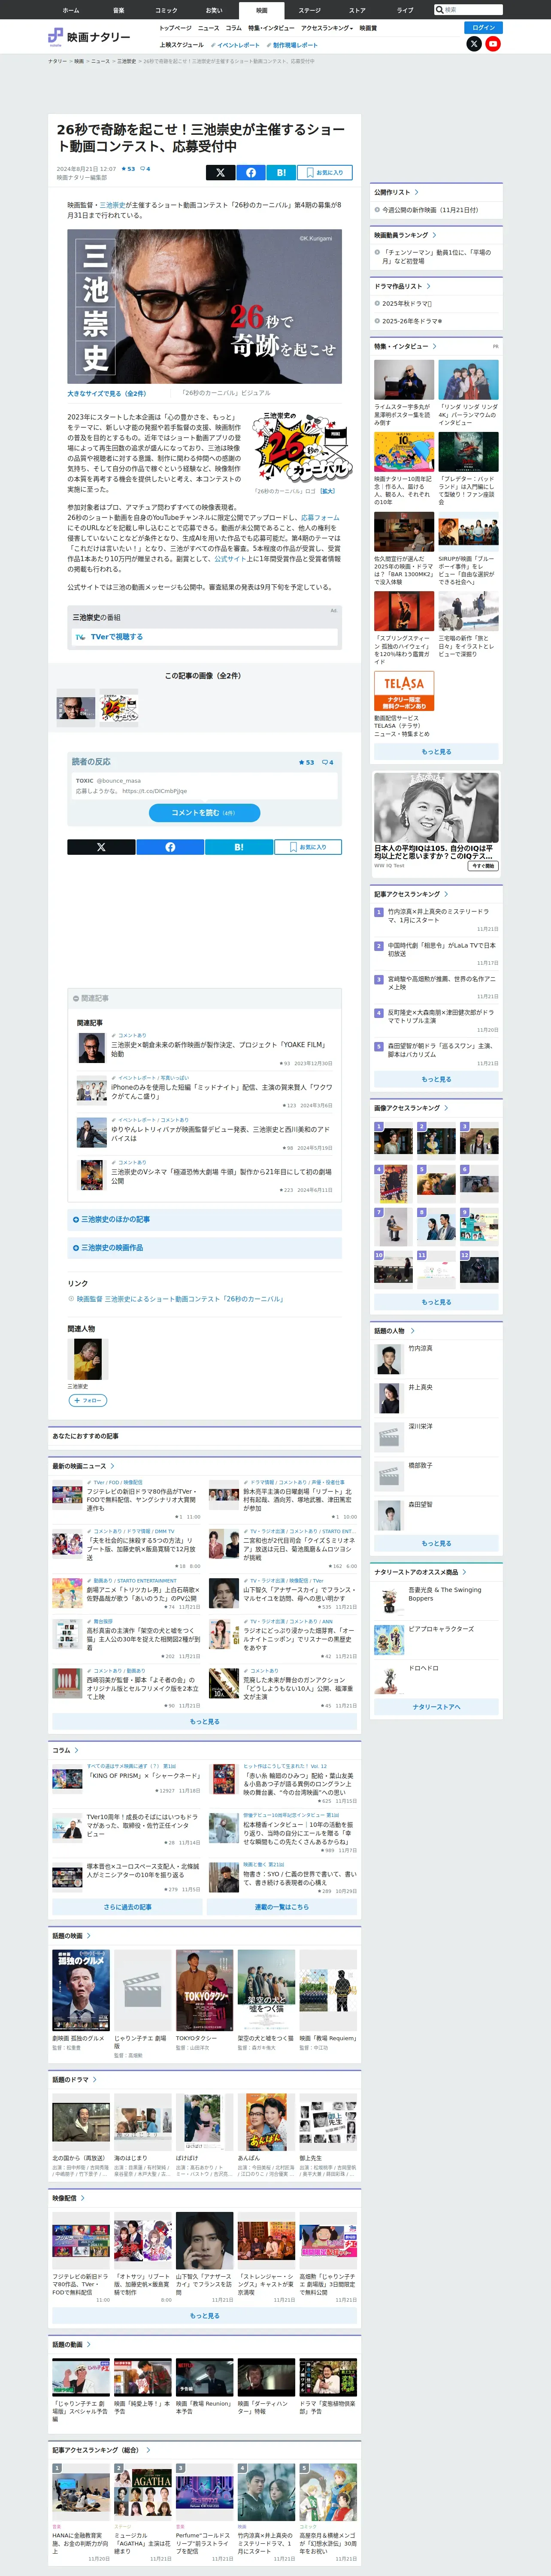Open the 記事アクセスランキング sidebar heading
The image size is (551, 2576).
pyautogui.click(x=411, y=894)
